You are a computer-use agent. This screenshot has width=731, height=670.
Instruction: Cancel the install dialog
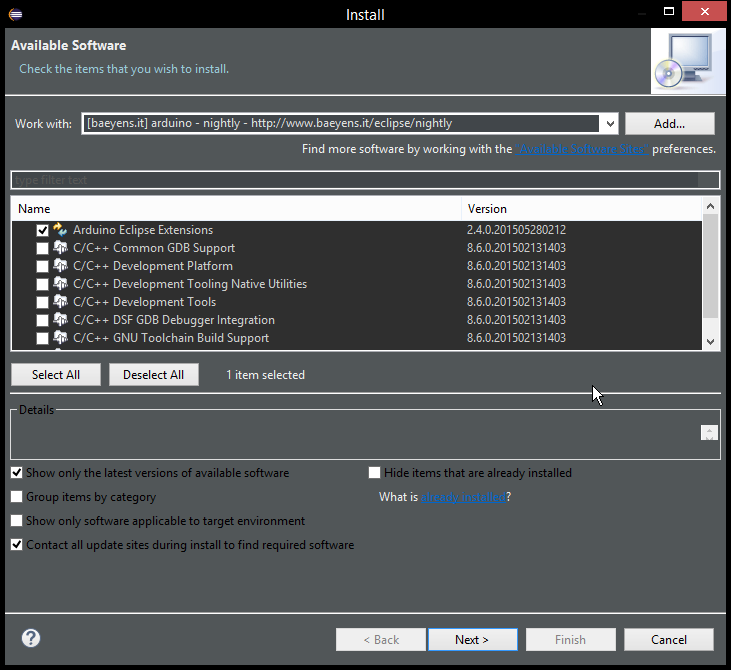coord(669,639)
